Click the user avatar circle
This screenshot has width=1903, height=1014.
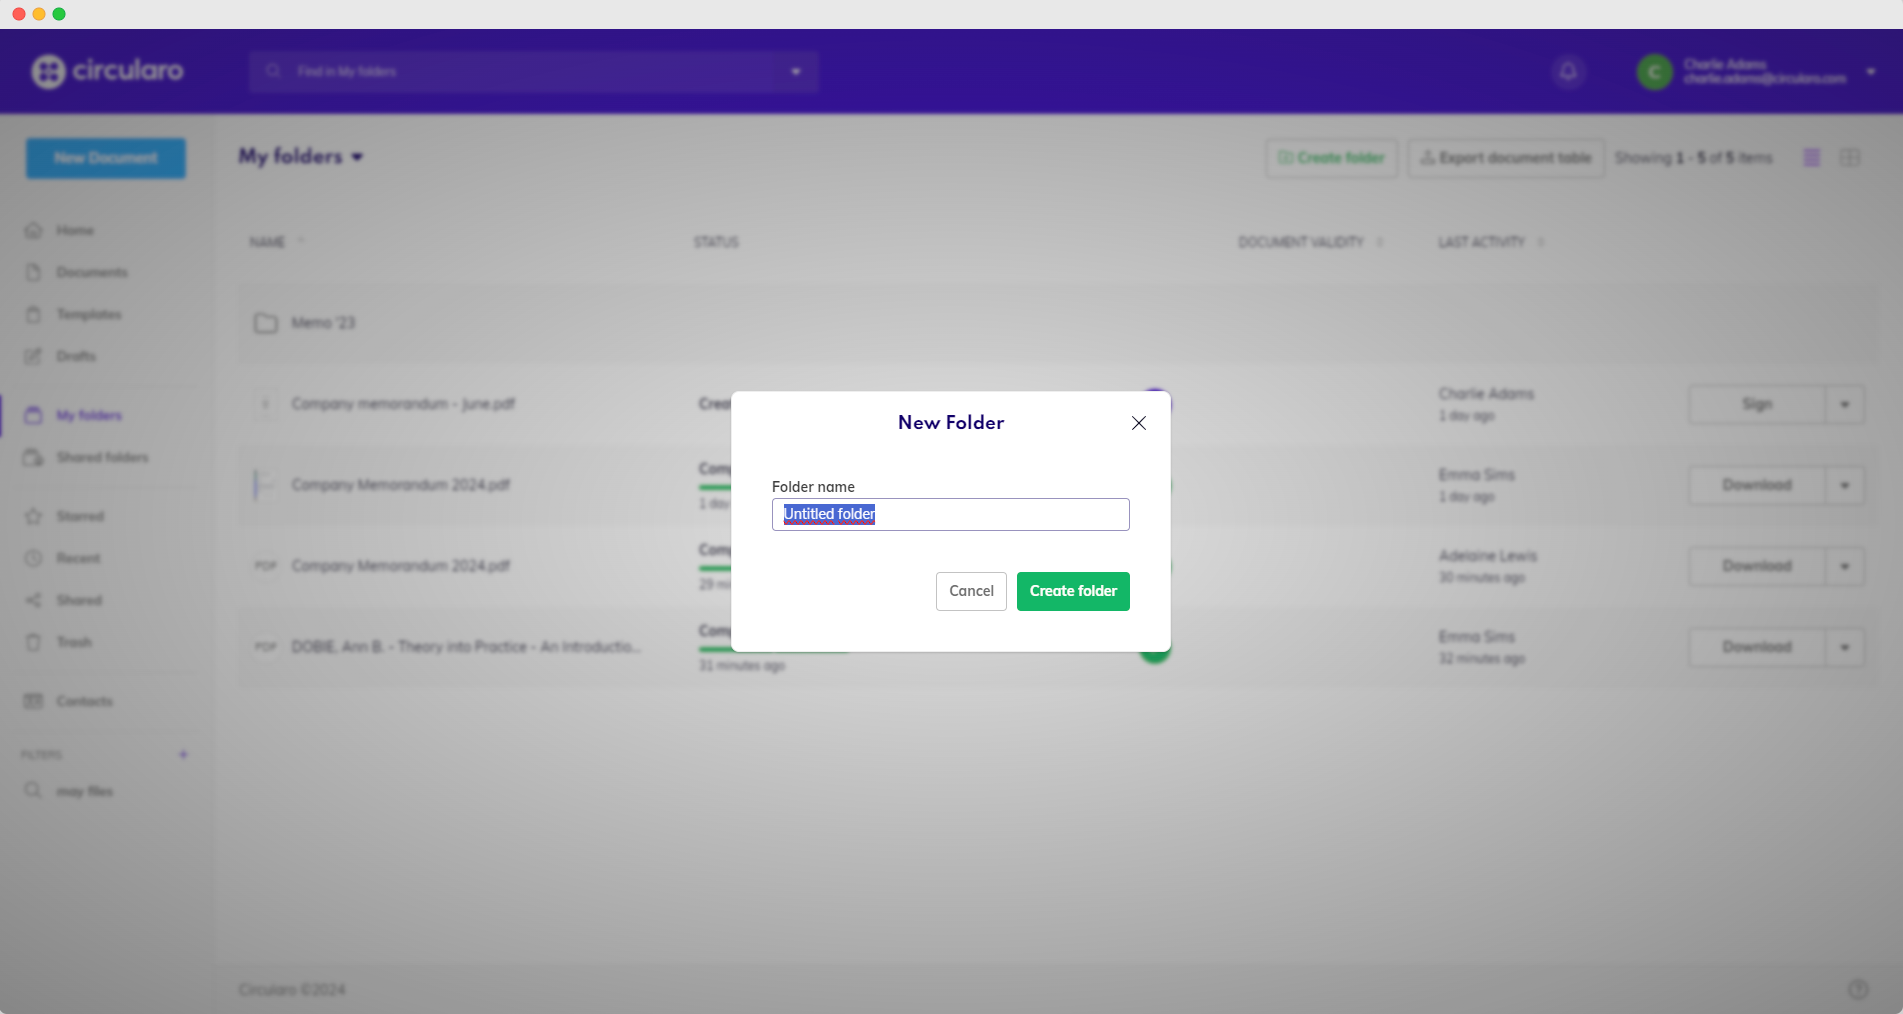pos(1654,72)
